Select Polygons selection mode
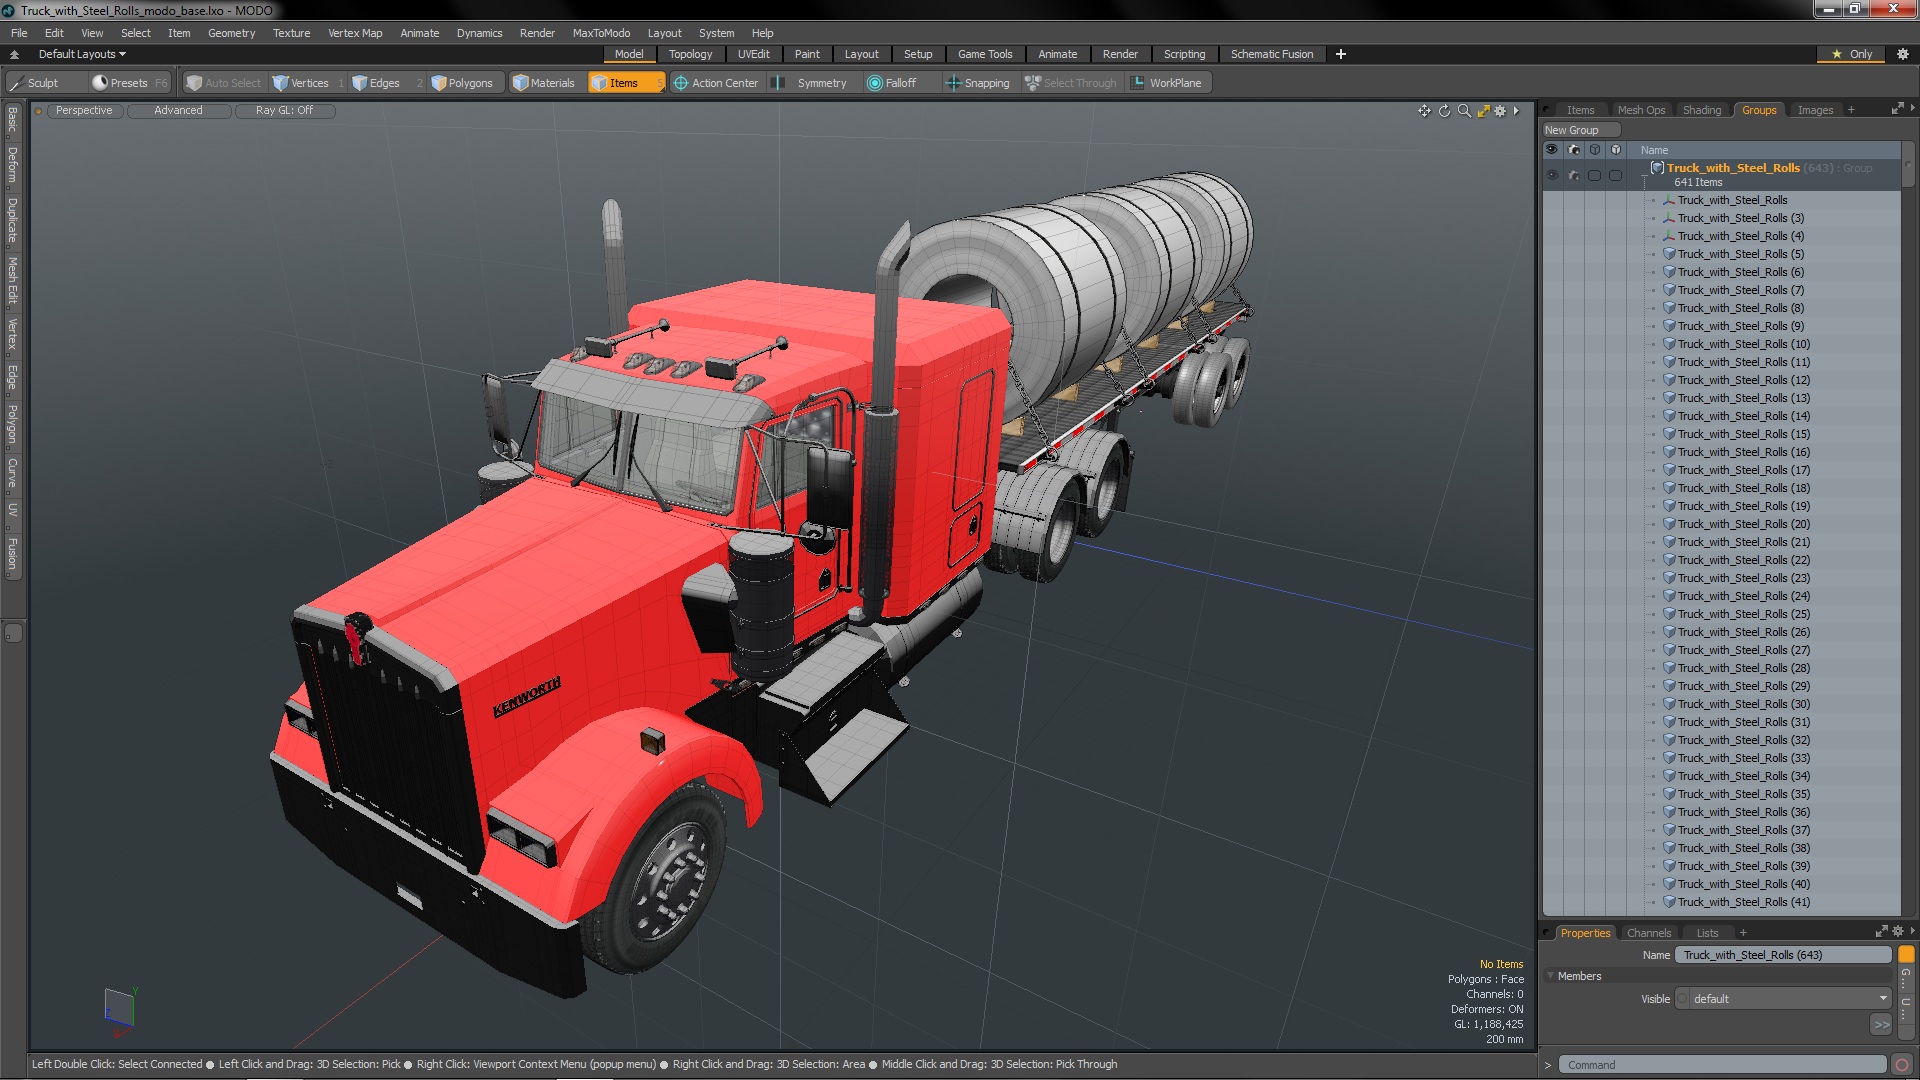 (x=462, y=83)
